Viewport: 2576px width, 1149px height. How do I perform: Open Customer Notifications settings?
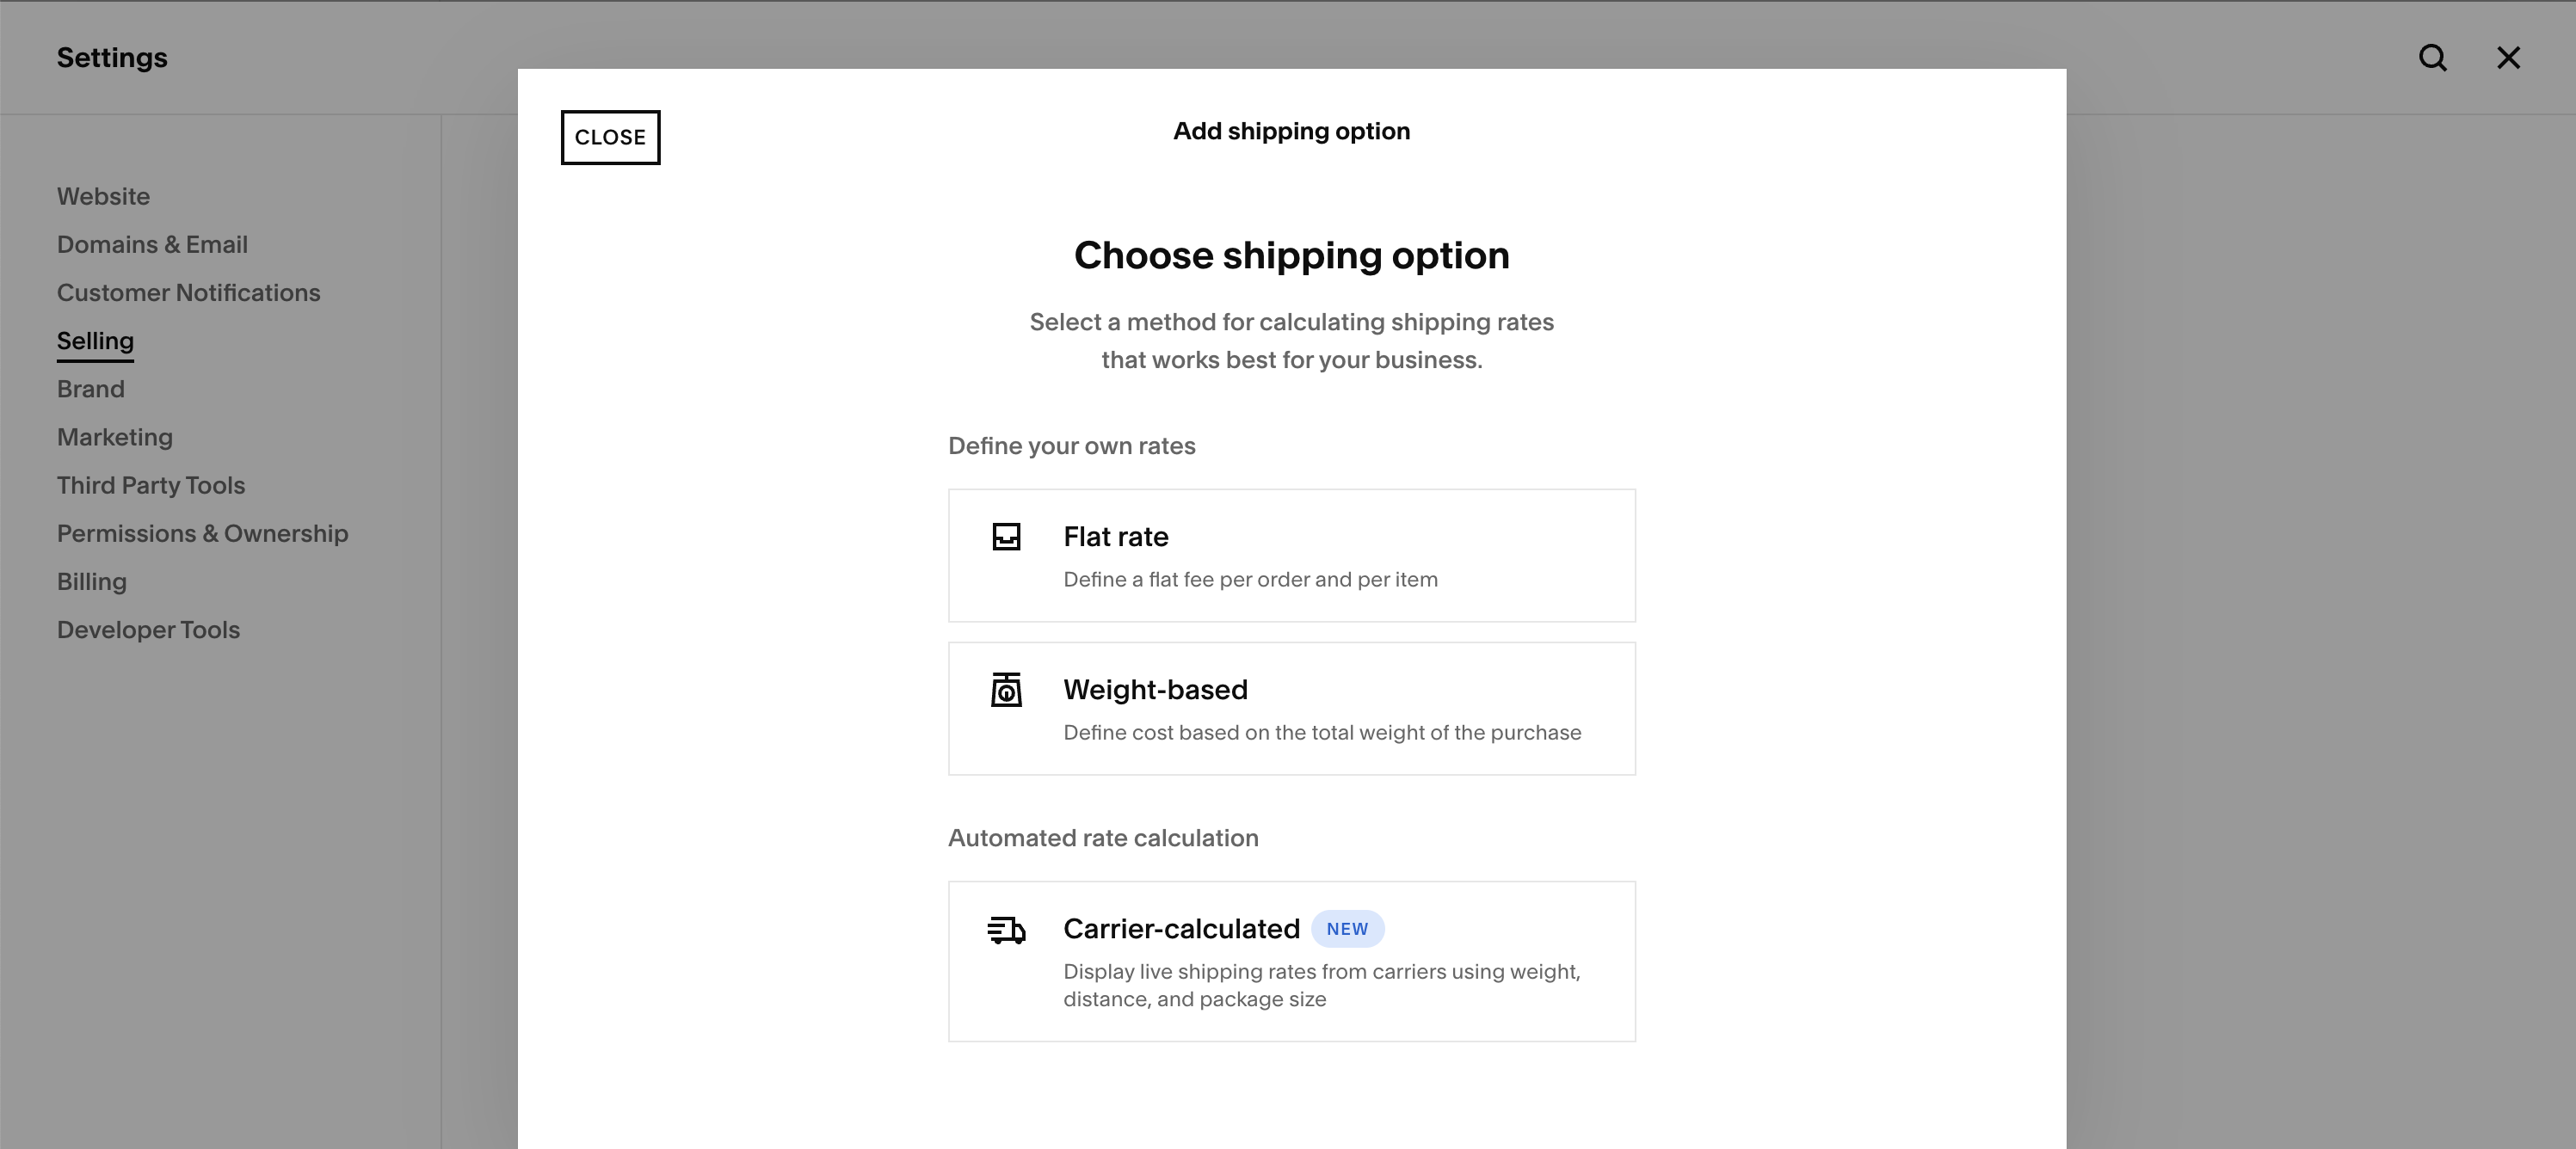tap(188, 293)
